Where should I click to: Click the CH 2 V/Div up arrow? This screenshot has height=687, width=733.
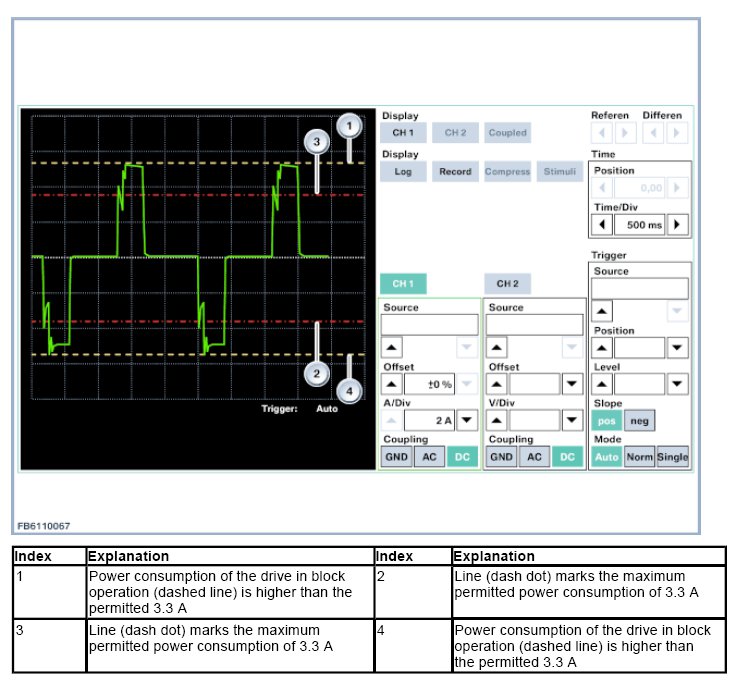(x=497, y=421)
